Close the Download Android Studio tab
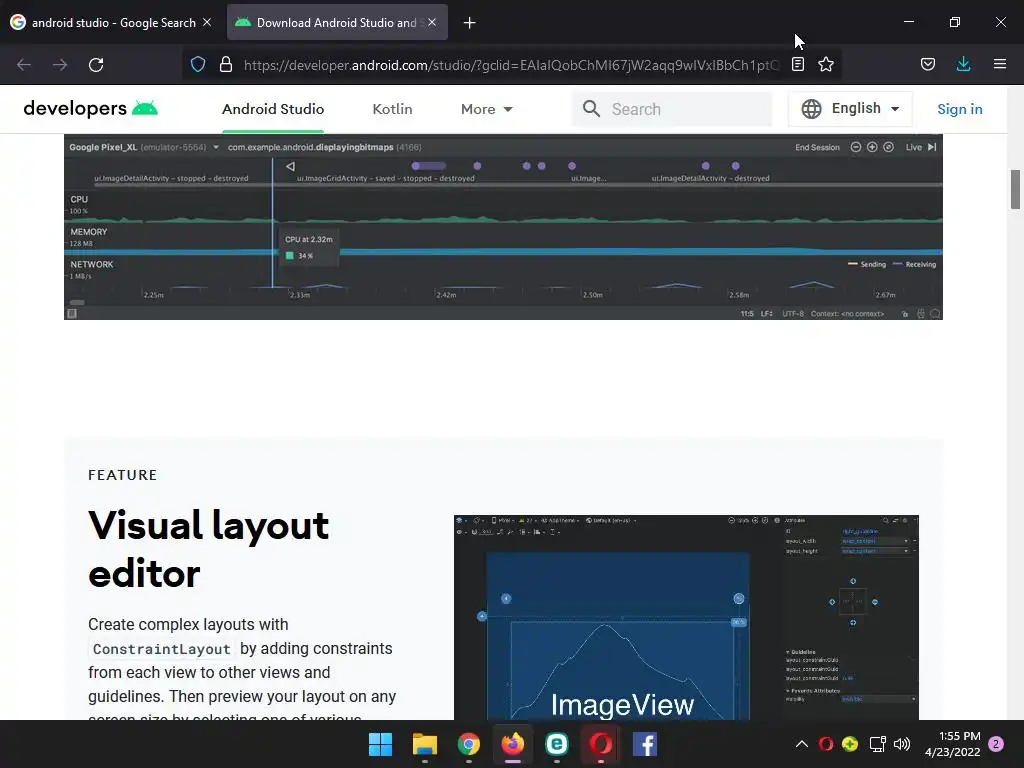 pos(432,22)
